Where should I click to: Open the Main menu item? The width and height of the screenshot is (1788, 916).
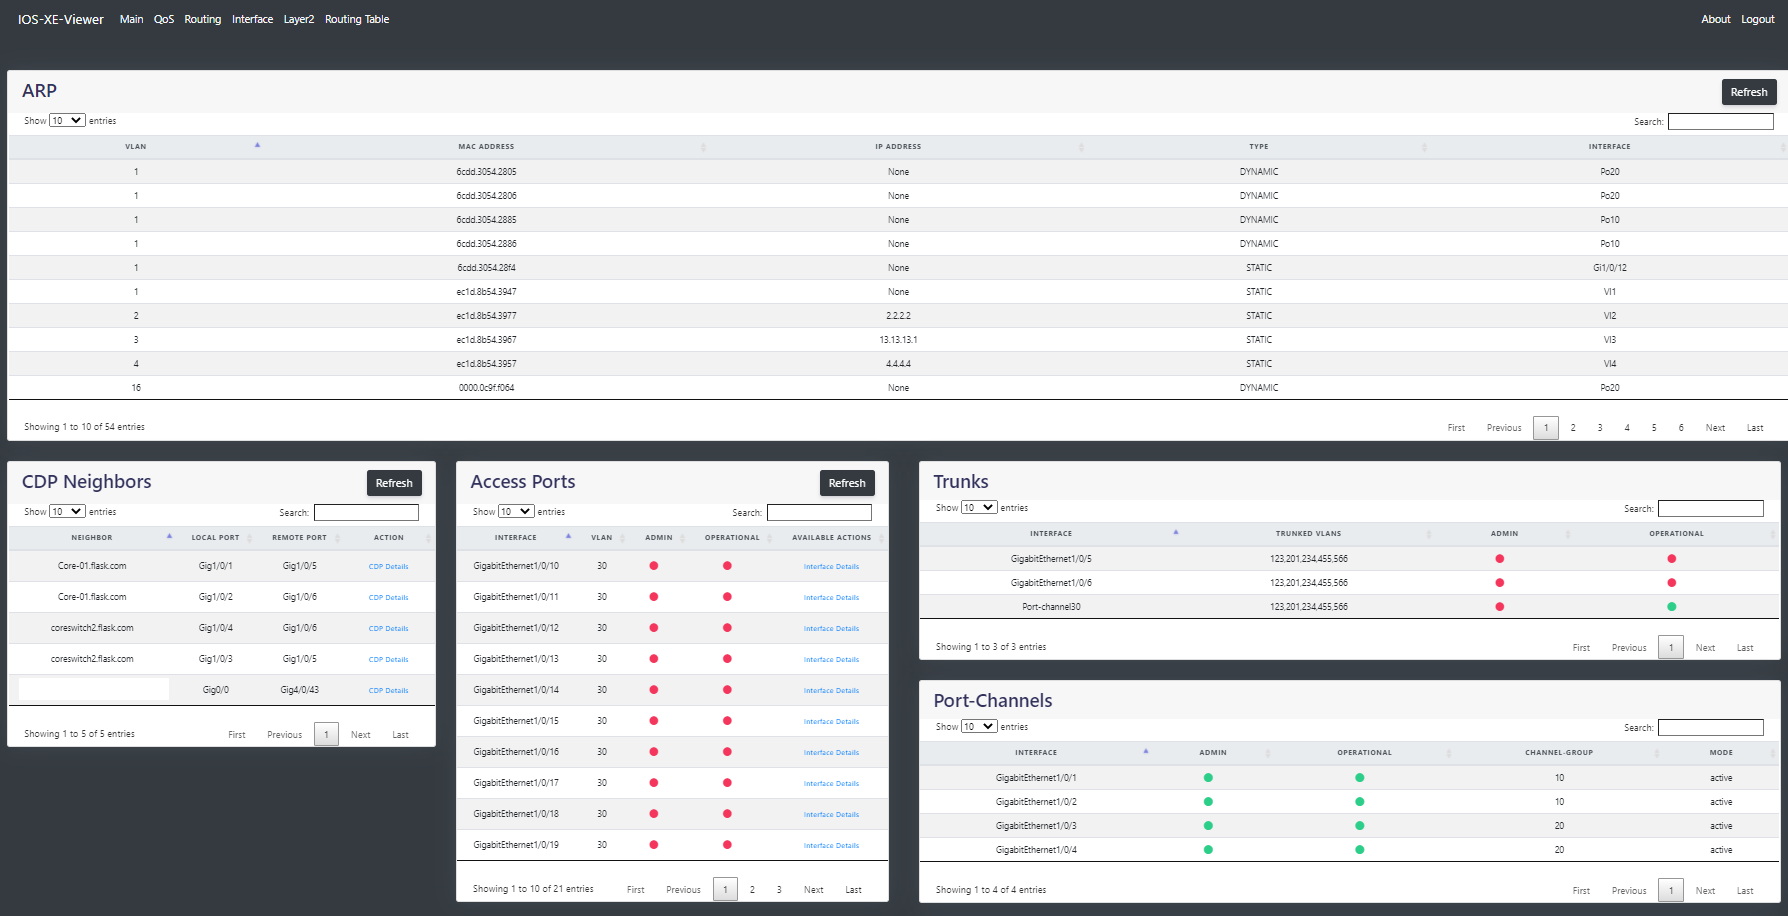point(131,19)
